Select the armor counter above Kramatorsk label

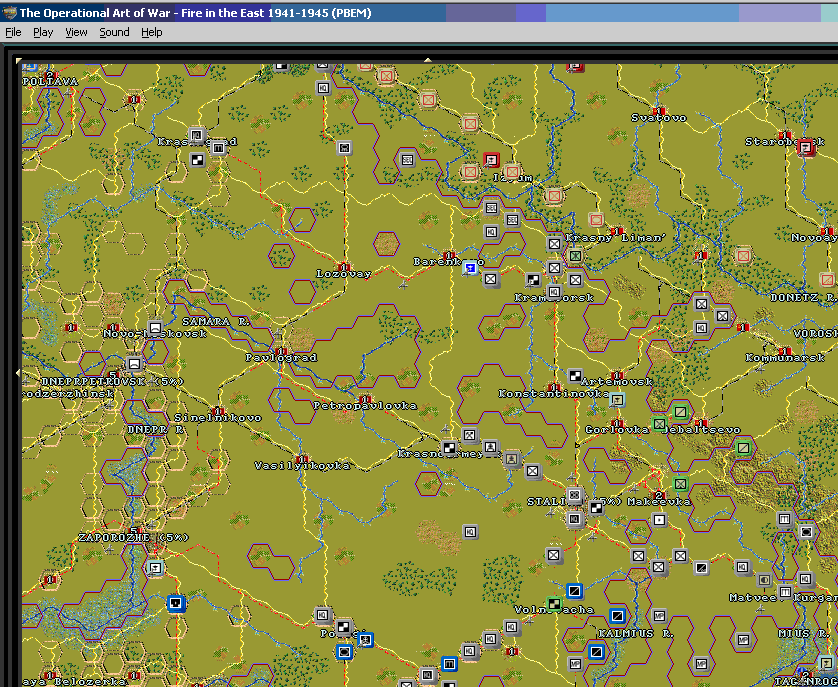point(533,280)
